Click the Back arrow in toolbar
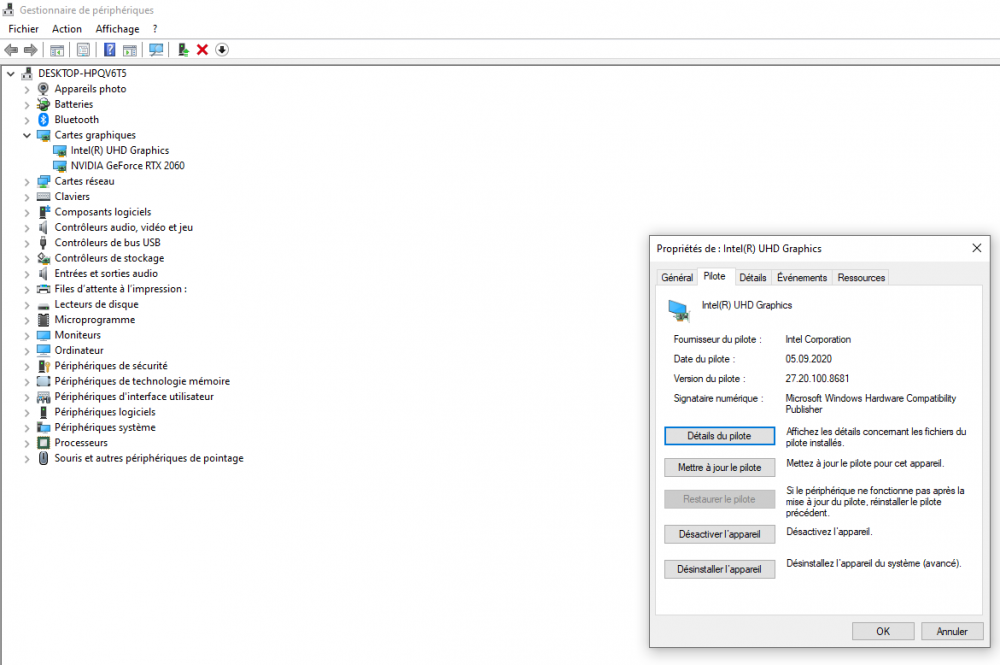1000x665 pixels. (11, 50)
